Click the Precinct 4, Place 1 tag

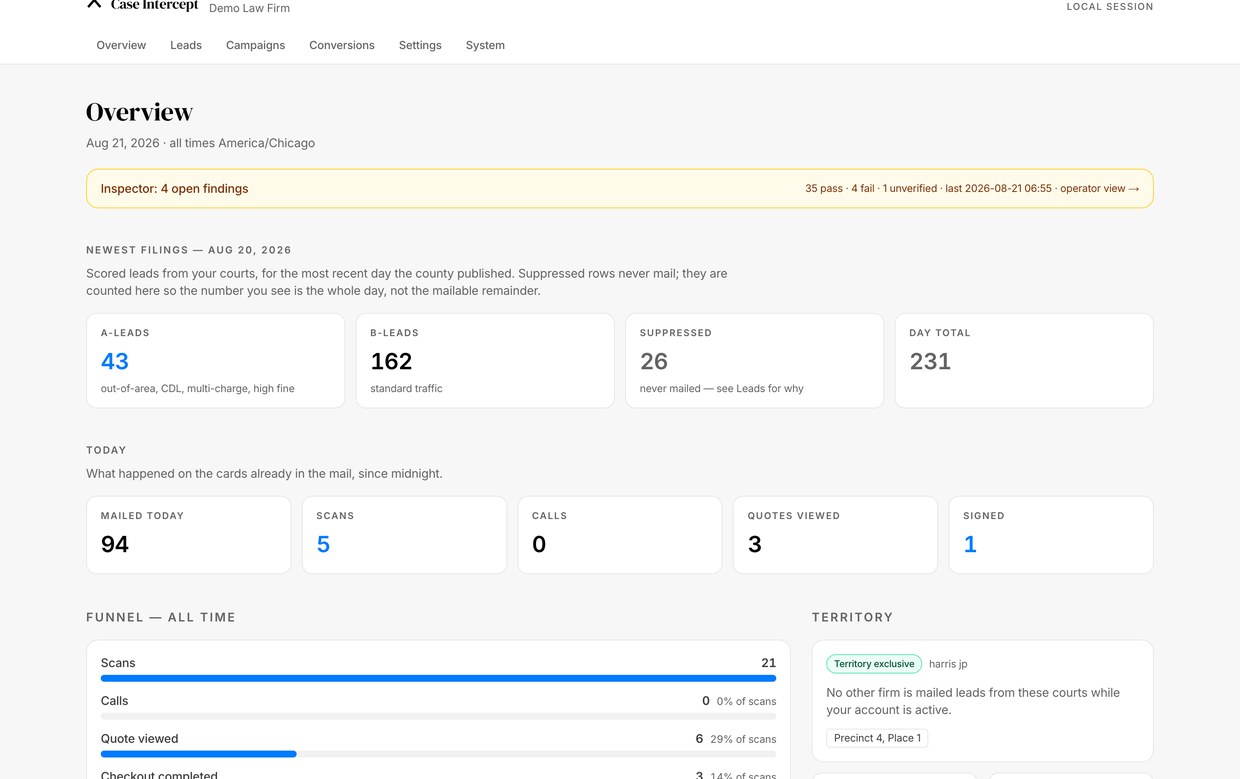pos(877,738)
